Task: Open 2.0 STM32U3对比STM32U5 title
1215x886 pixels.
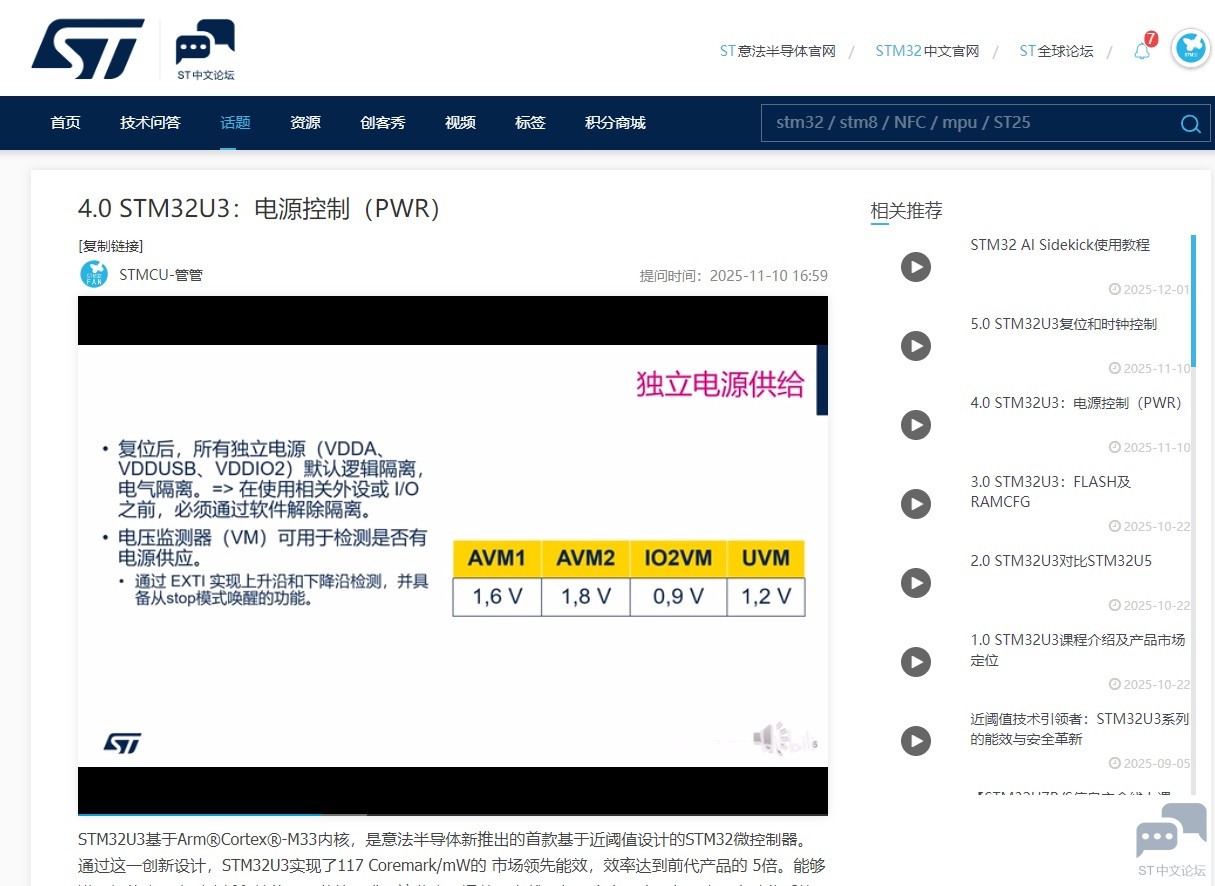Action: pyautogui.click(x=1061, y=561)
